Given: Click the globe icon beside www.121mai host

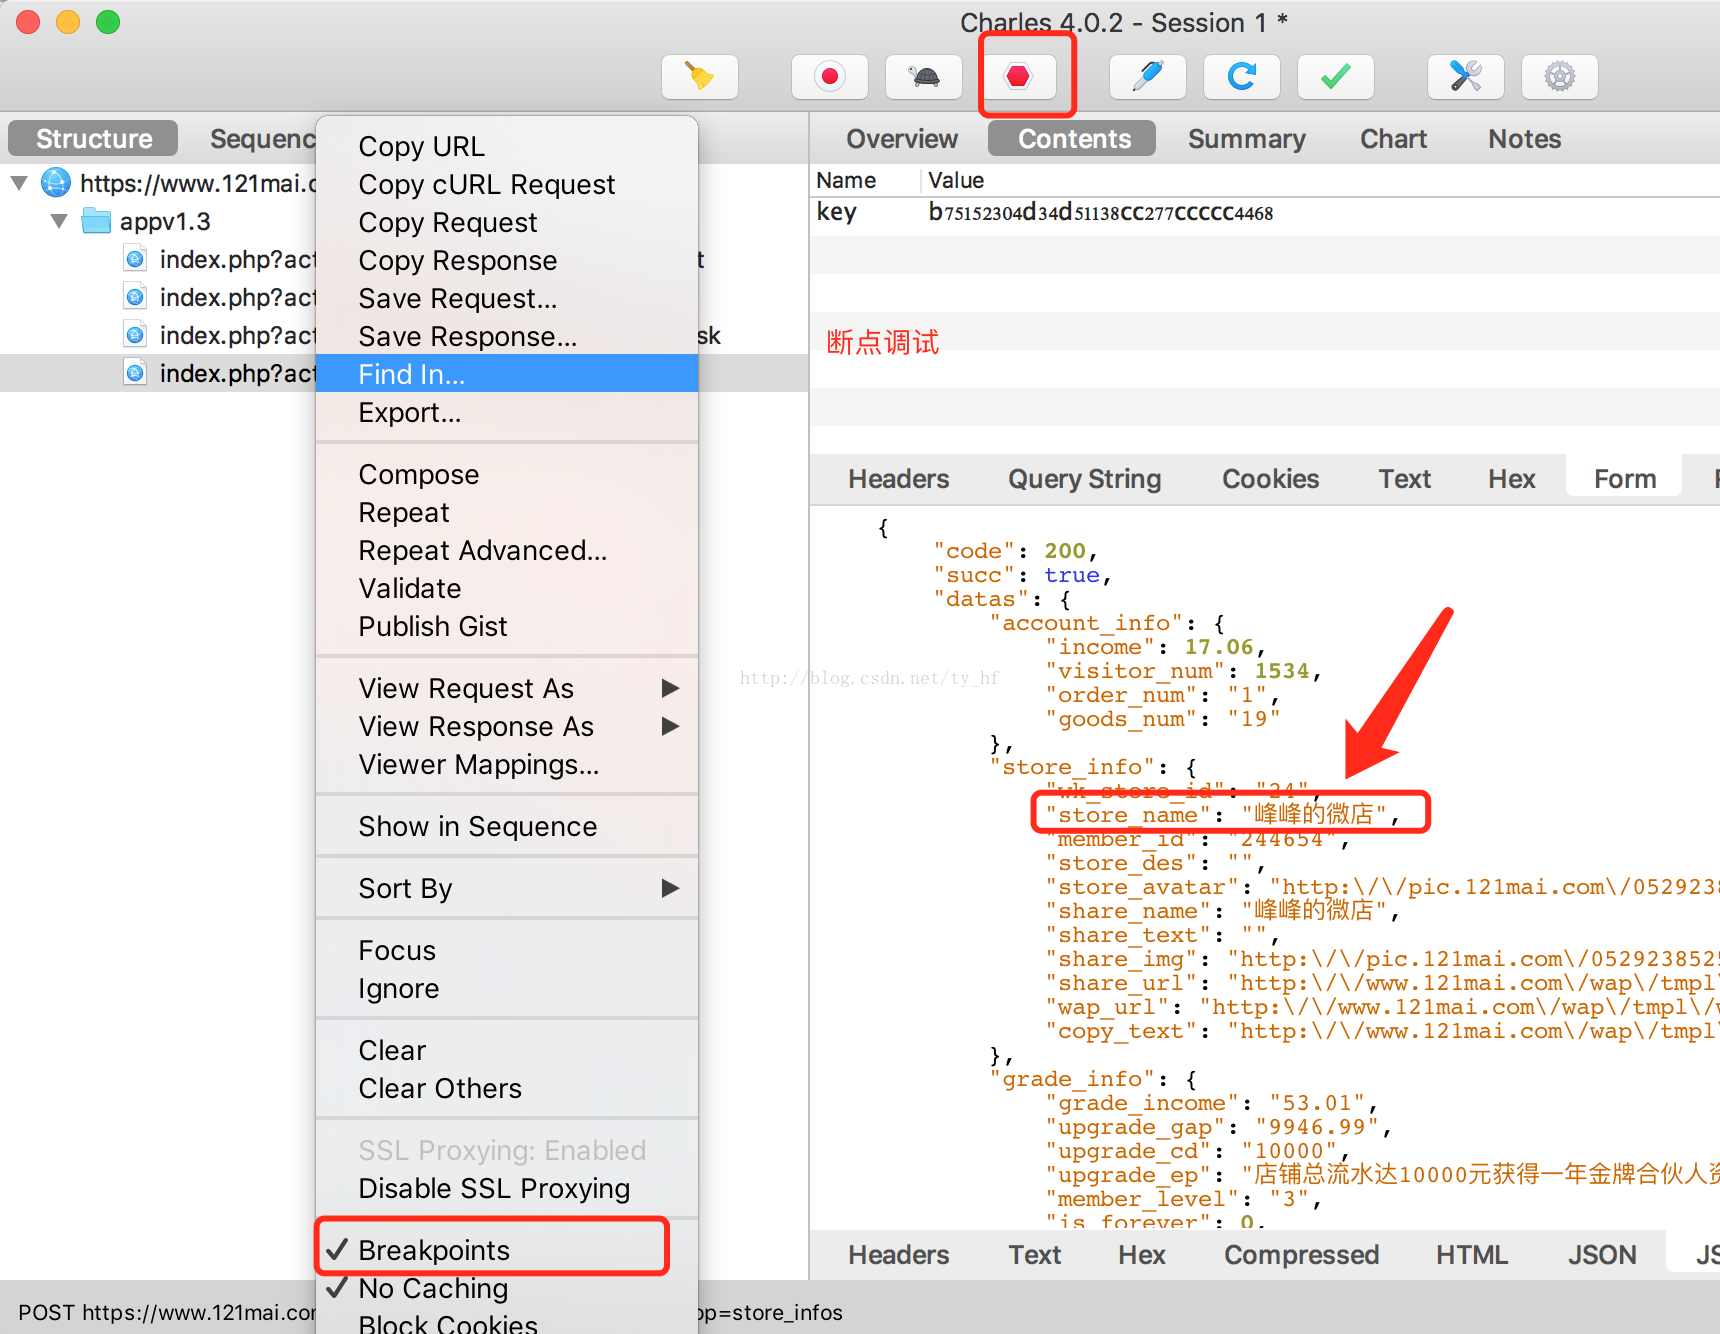Looking at the screenshot, I should click(x=56, y=183).
